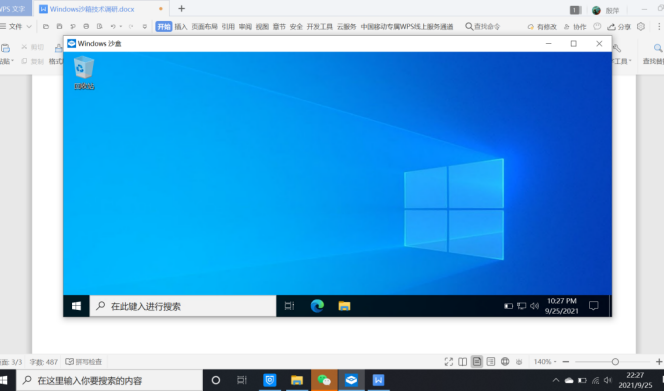Click the sandbox Start button
Image resolution: width=664 pixels, height=392 pixels.
pos(76,306)
